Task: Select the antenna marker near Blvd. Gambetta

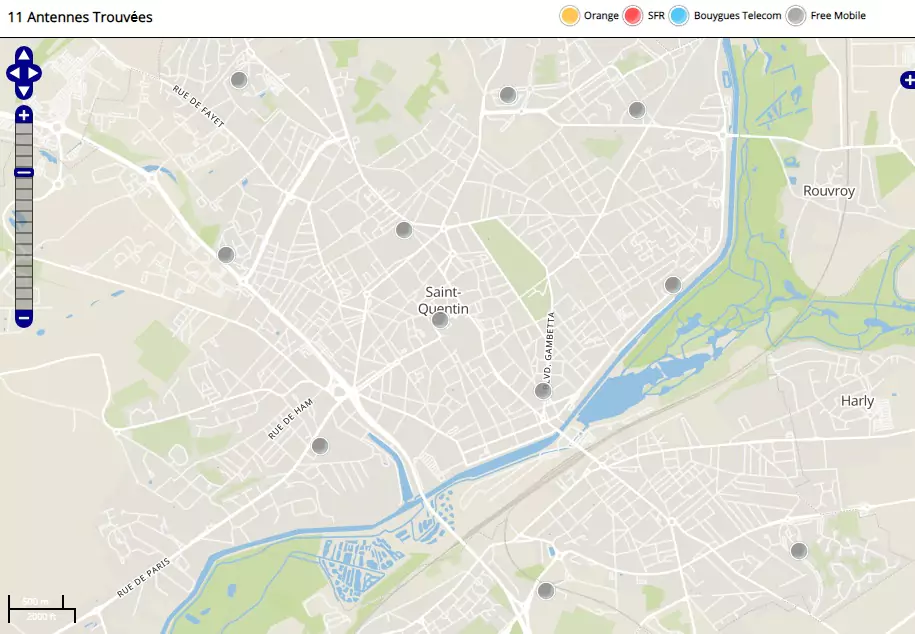Action: point(543,391)
